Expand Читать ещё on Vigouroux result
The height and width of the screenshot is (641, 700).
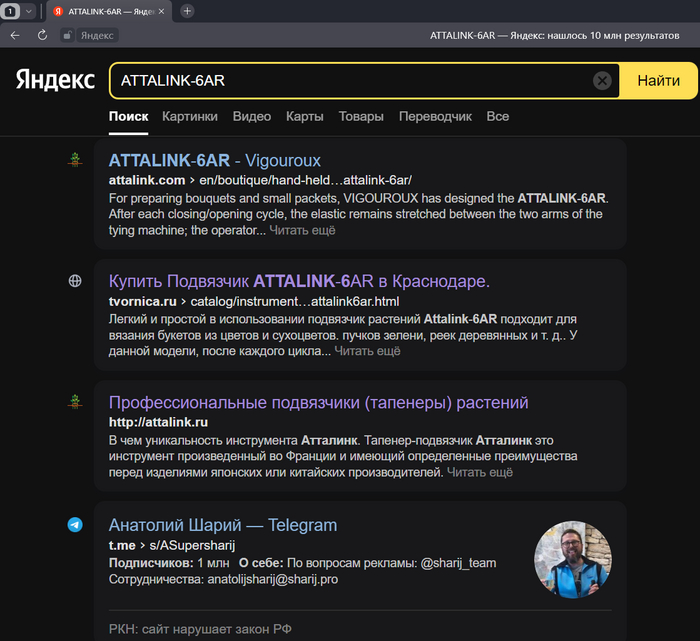[302, 230]
